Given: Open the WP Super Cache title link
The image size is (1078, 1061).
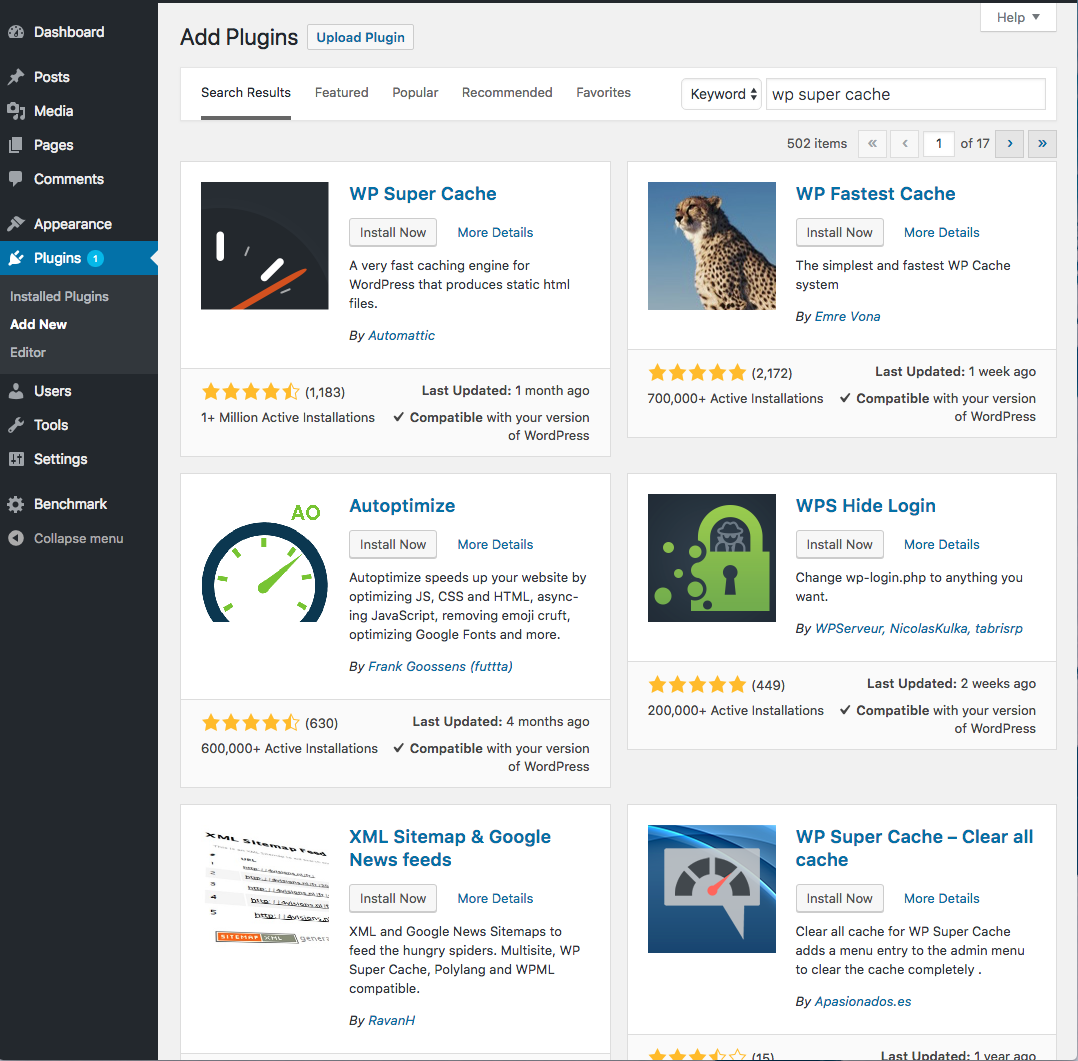Looking at the screenshot, I should (x=423, y=194).
